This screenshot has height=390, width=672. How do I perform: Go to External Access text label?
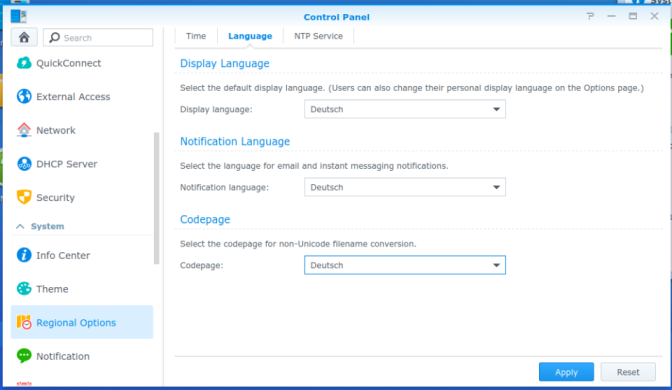[73, 97]
